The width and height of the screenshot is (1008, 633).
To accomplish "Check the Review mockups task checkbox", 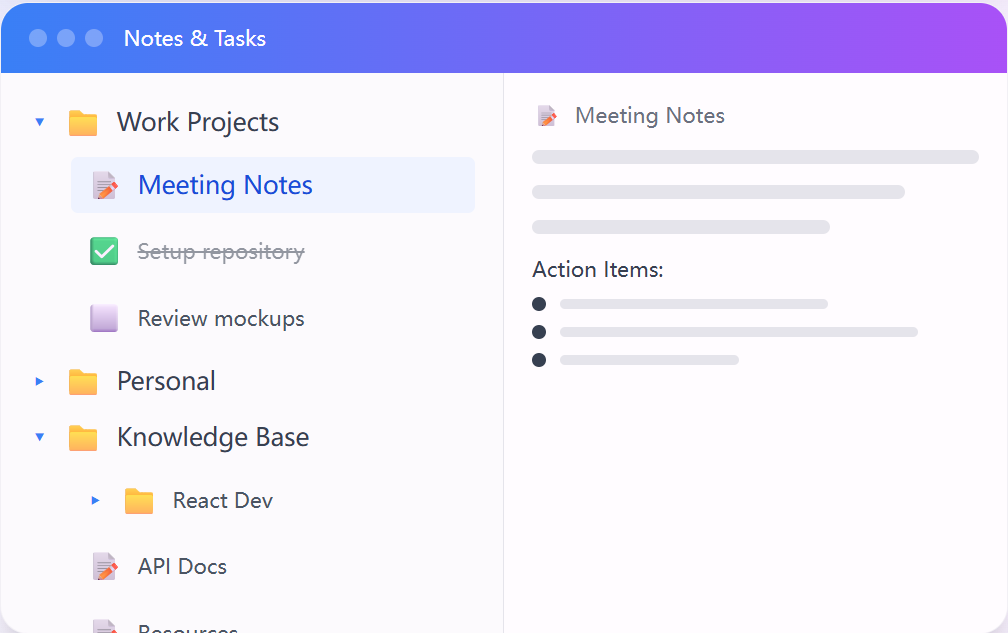I will (104, 319).
